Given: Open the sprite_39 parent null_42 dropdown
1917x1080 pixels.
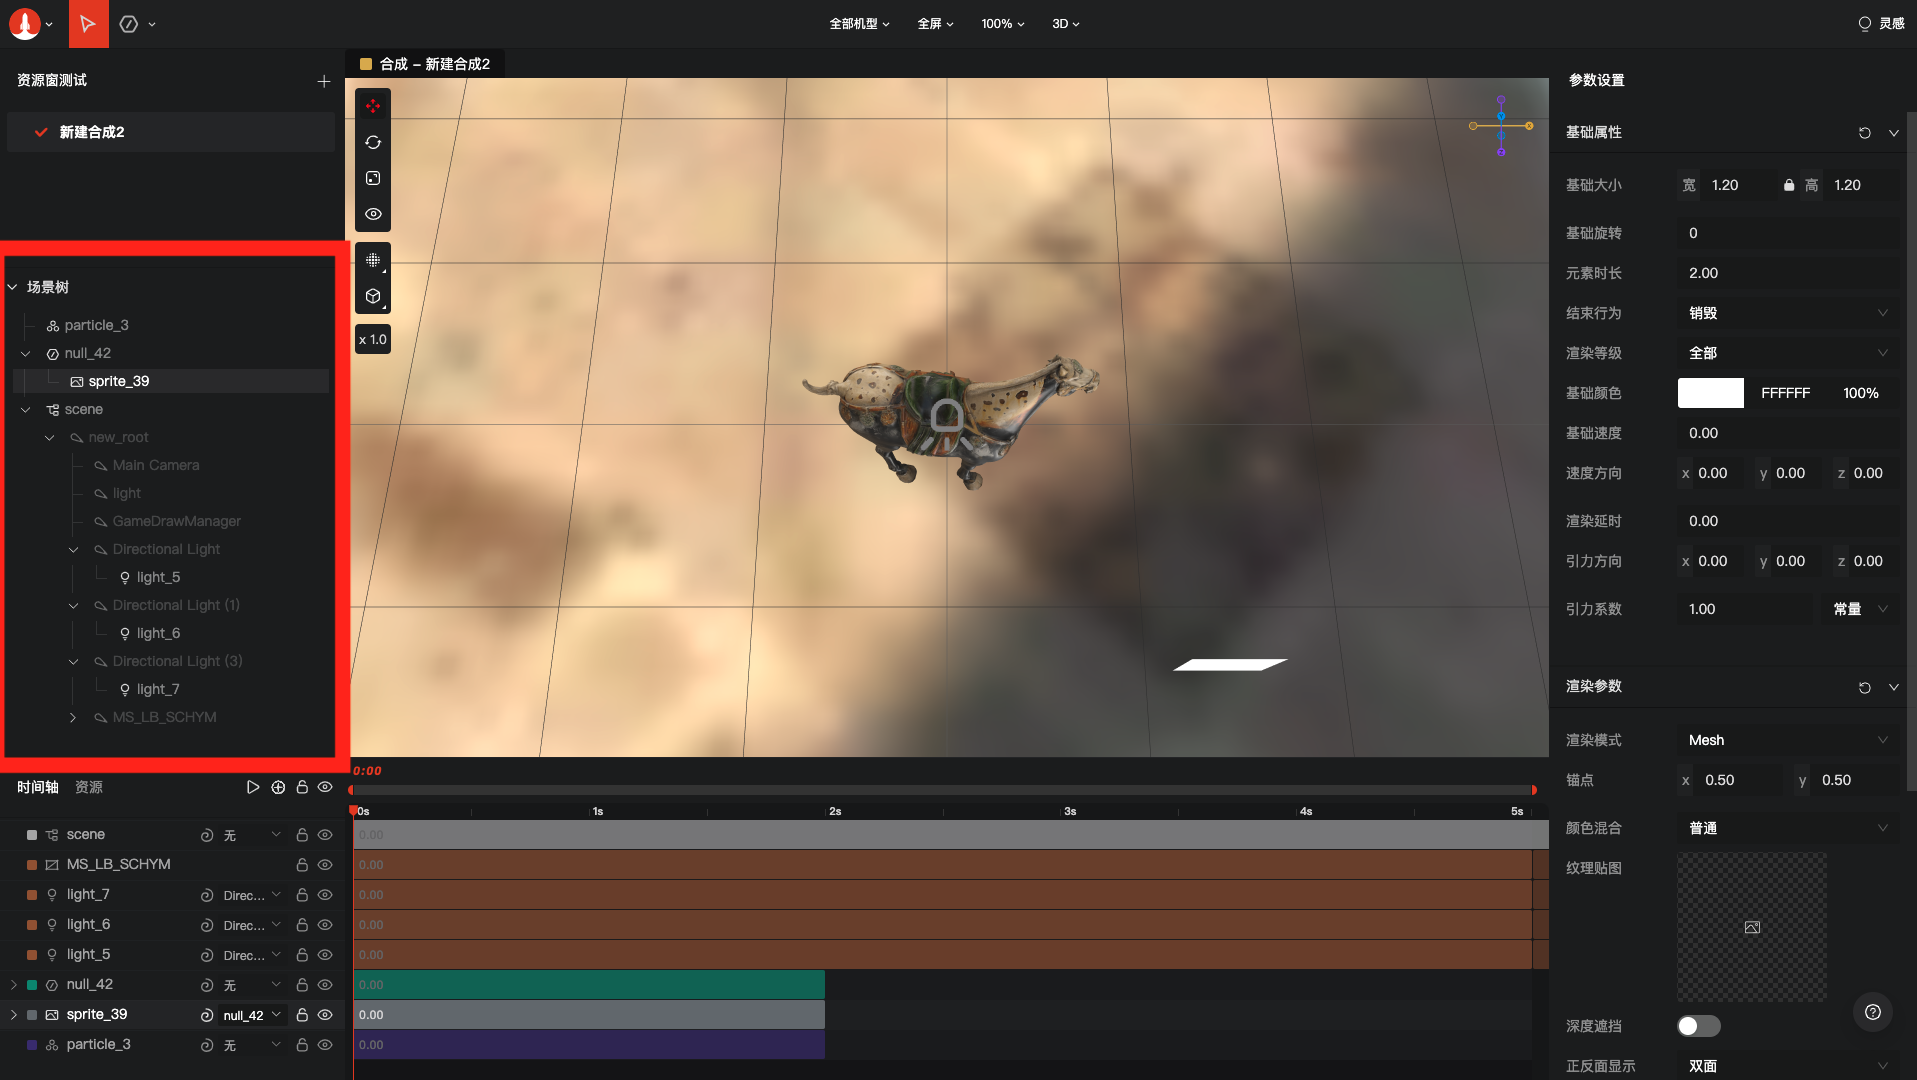Looking at the screenshot, I should 253,1015.
